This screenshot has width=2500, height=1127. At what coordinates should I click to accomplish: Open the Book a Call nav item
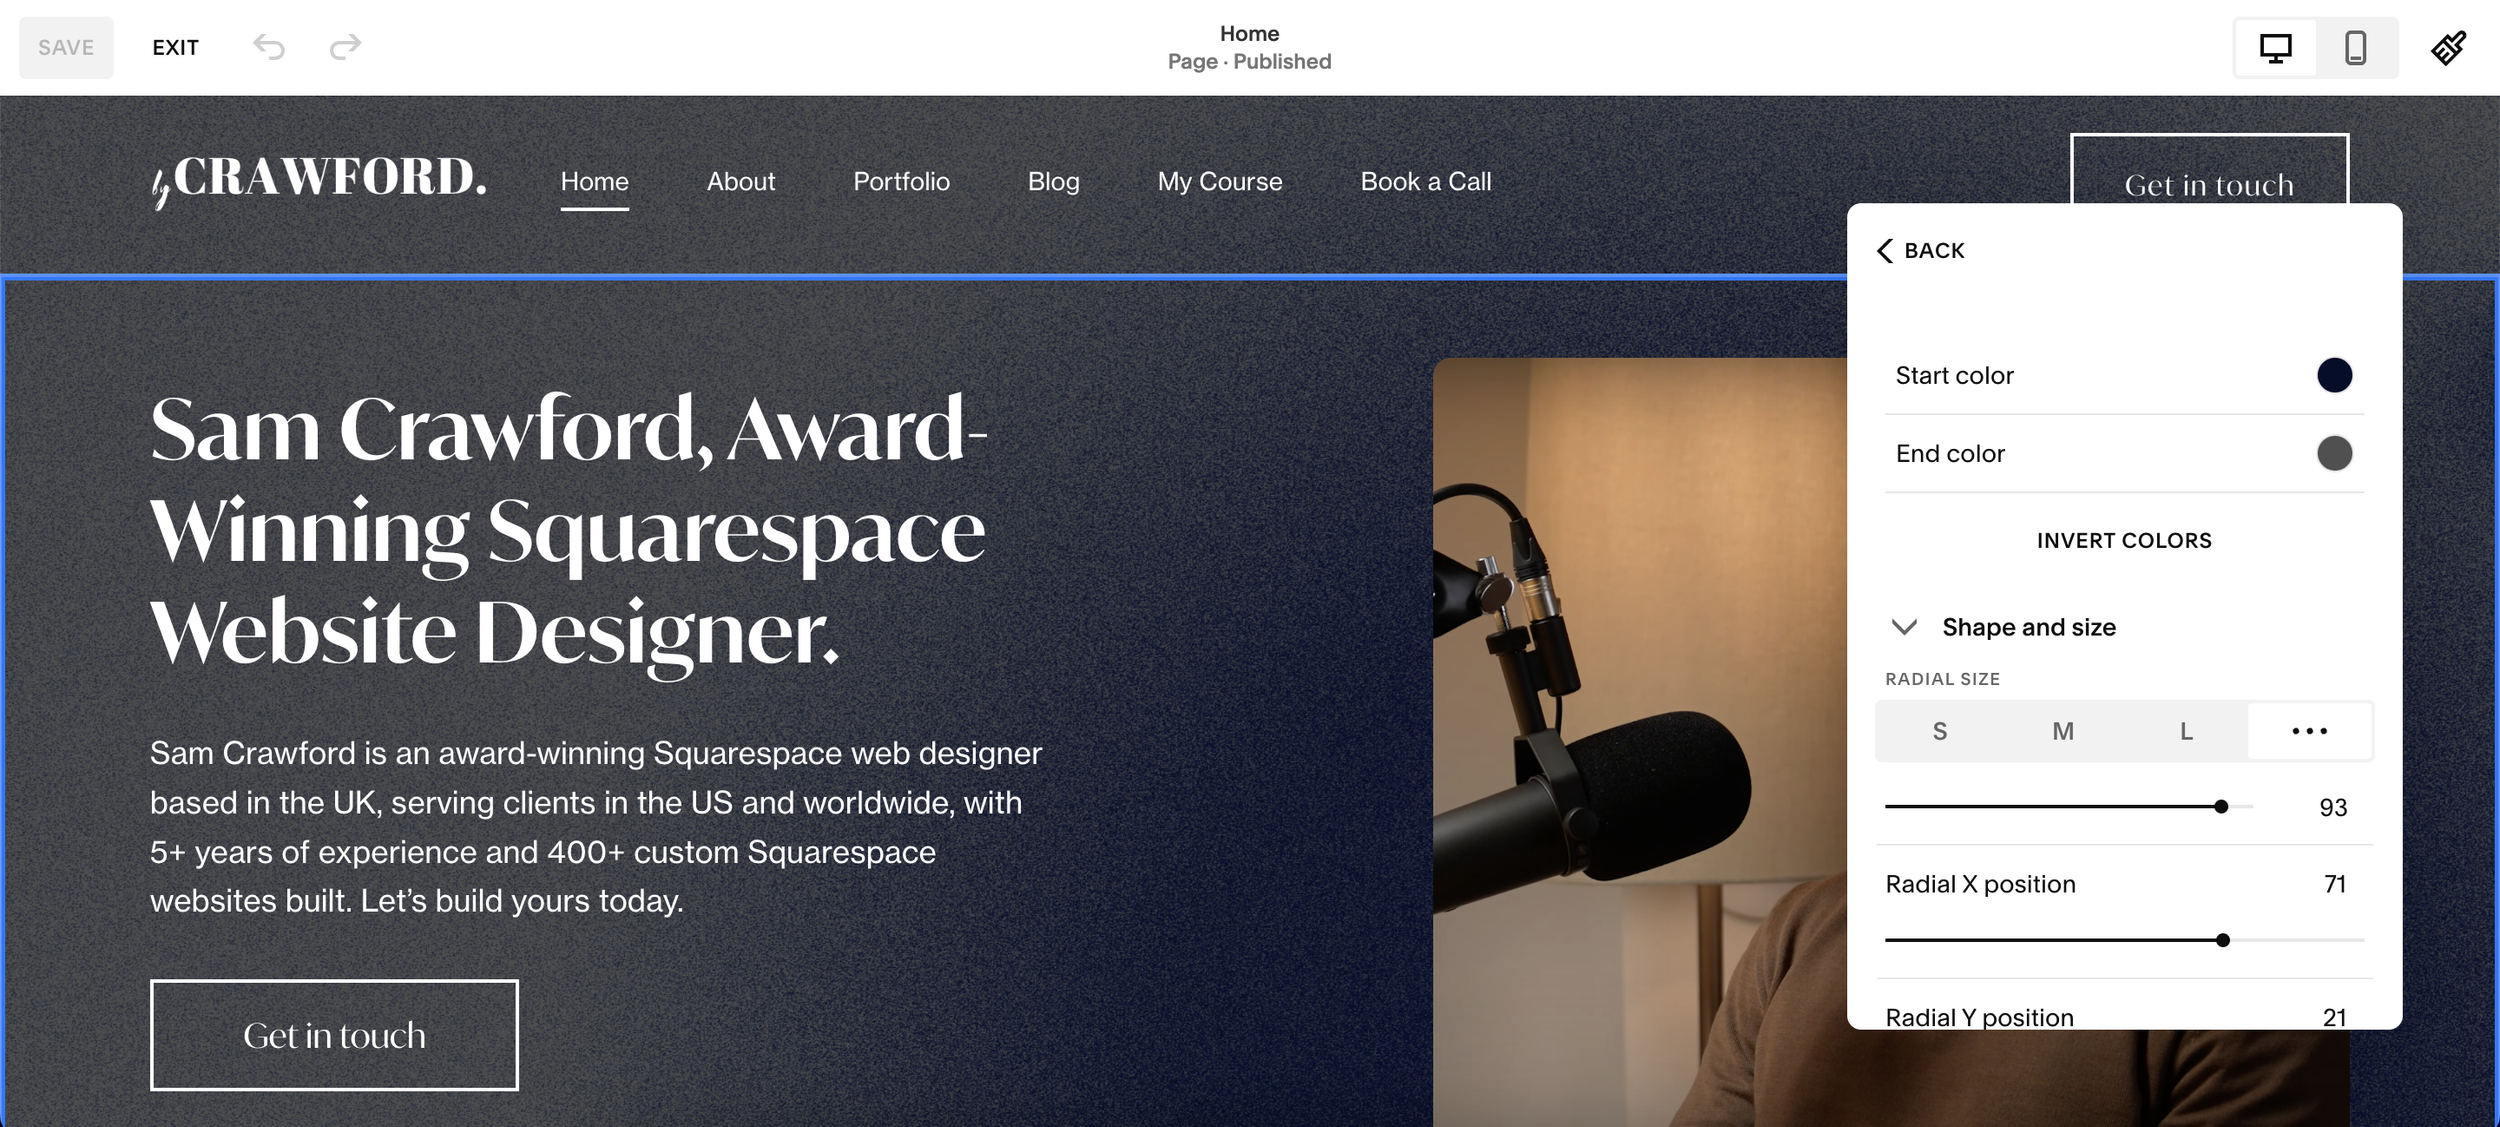pyautogui.click(x=1426, y=181)
